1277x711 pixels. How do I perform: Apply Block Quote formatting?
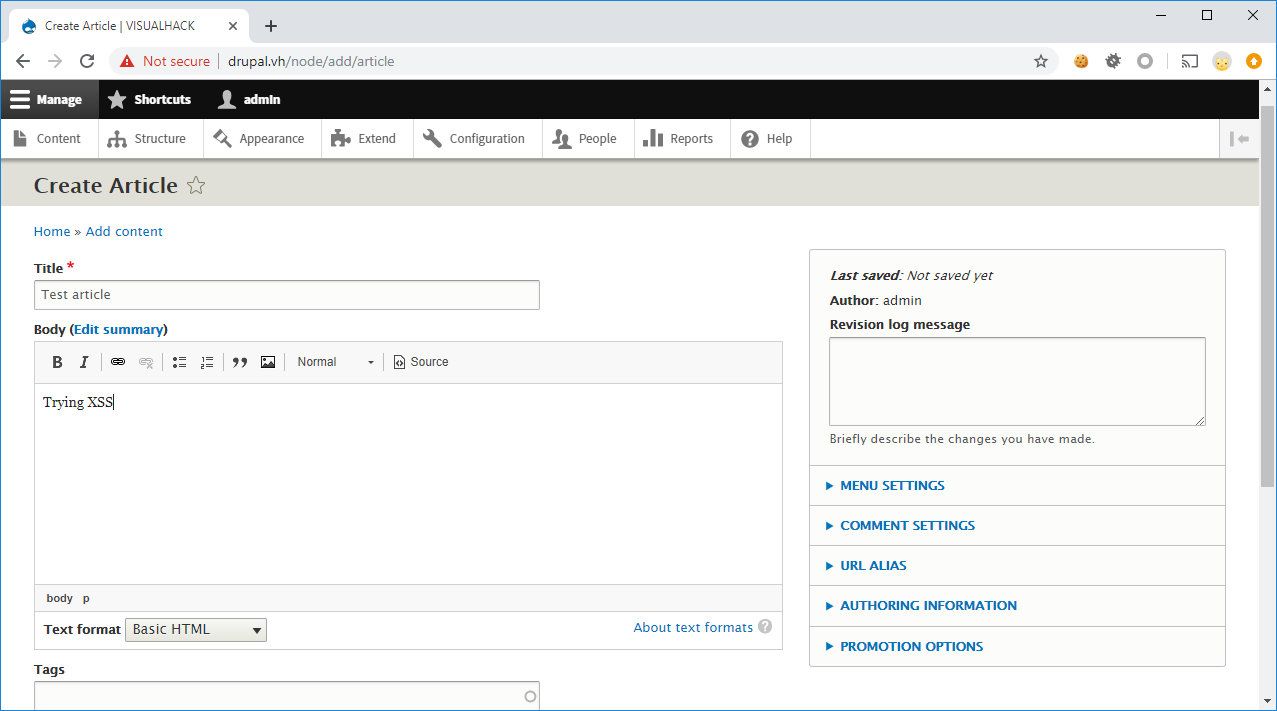click(240, 362)
